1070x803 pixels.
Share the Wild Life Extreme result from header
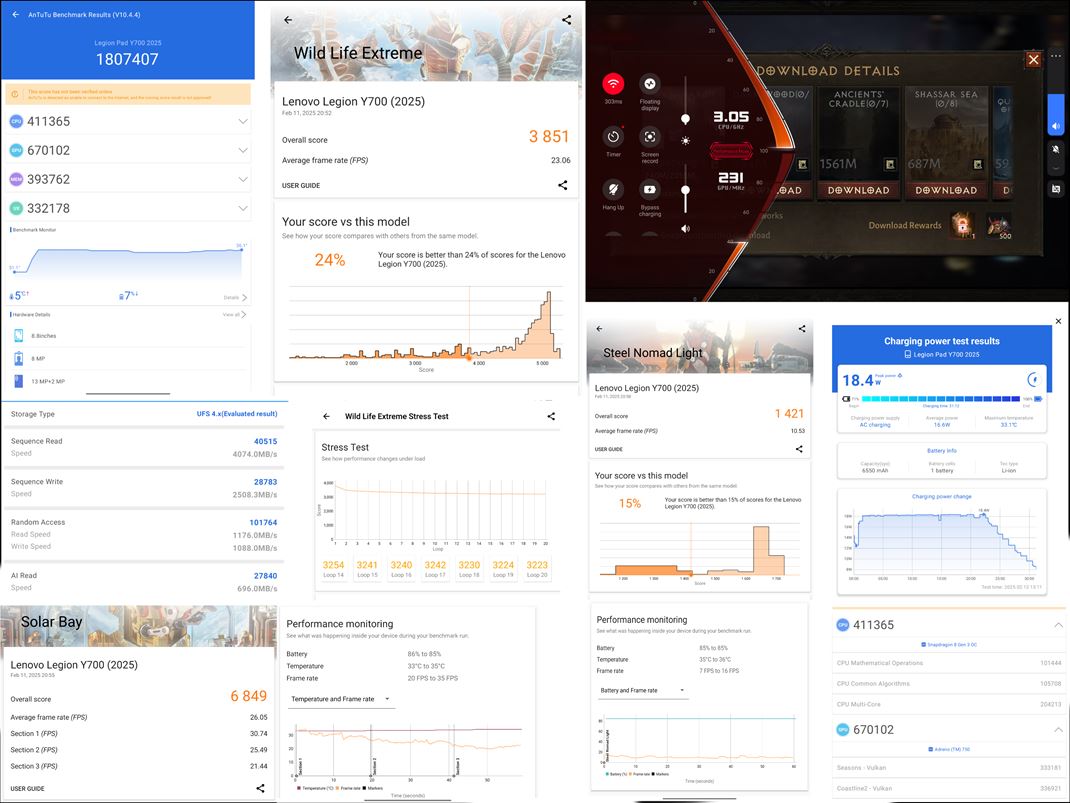pyautogui.click(x=566, y=20)
